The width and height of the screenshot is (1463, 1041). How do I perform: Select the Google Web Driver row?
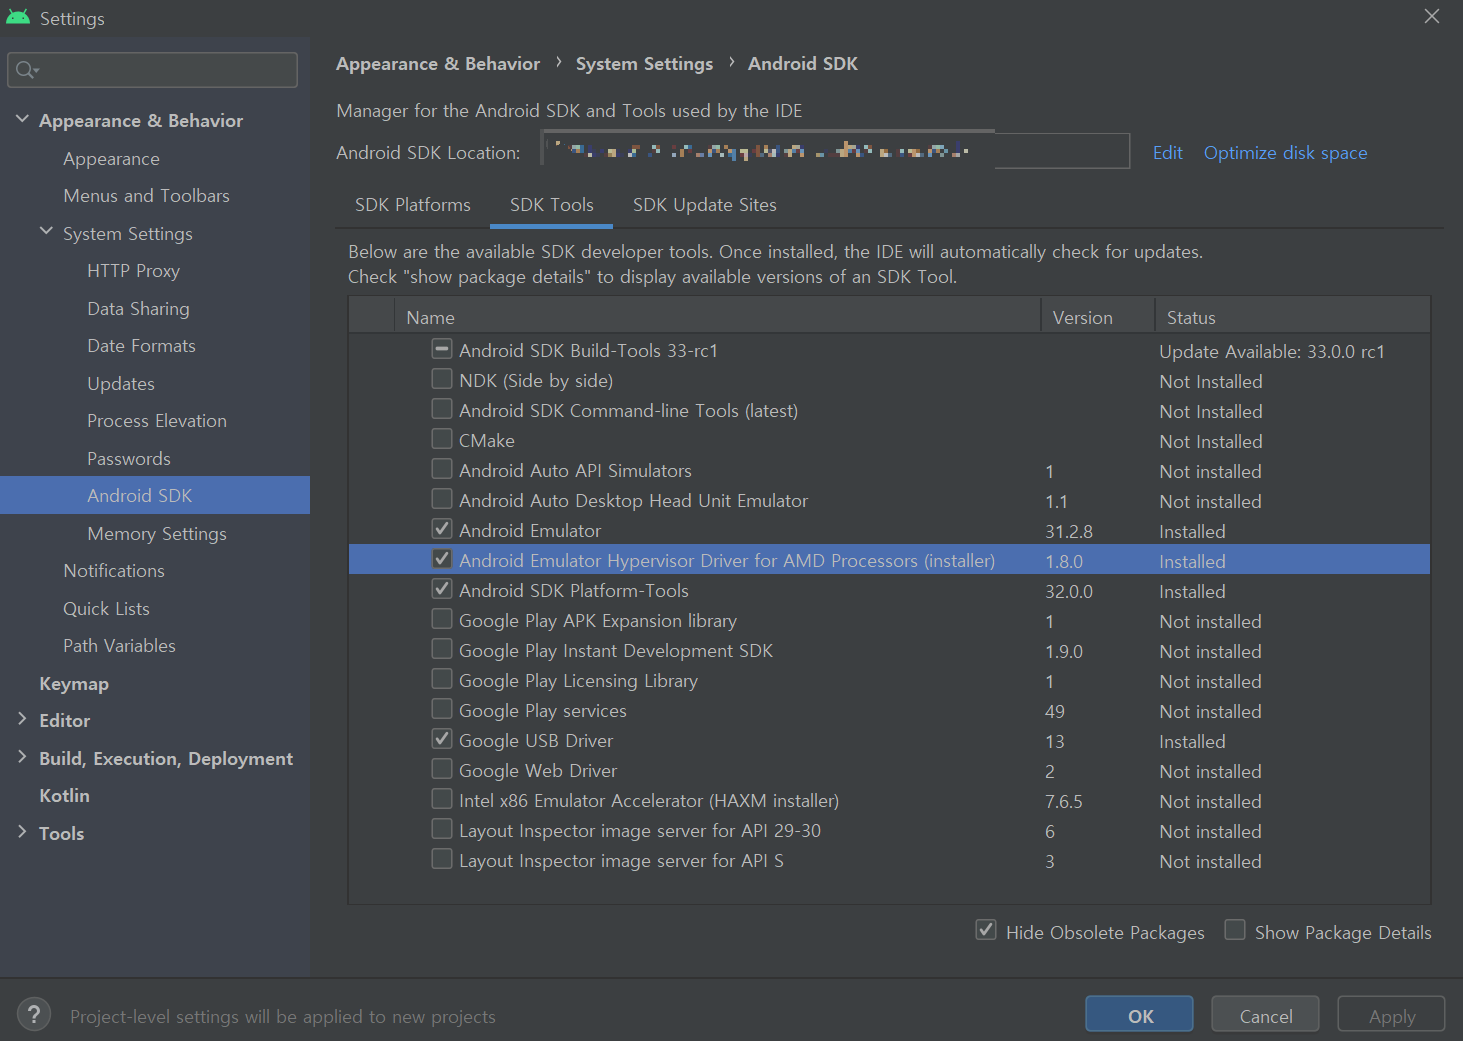point(889,771)
